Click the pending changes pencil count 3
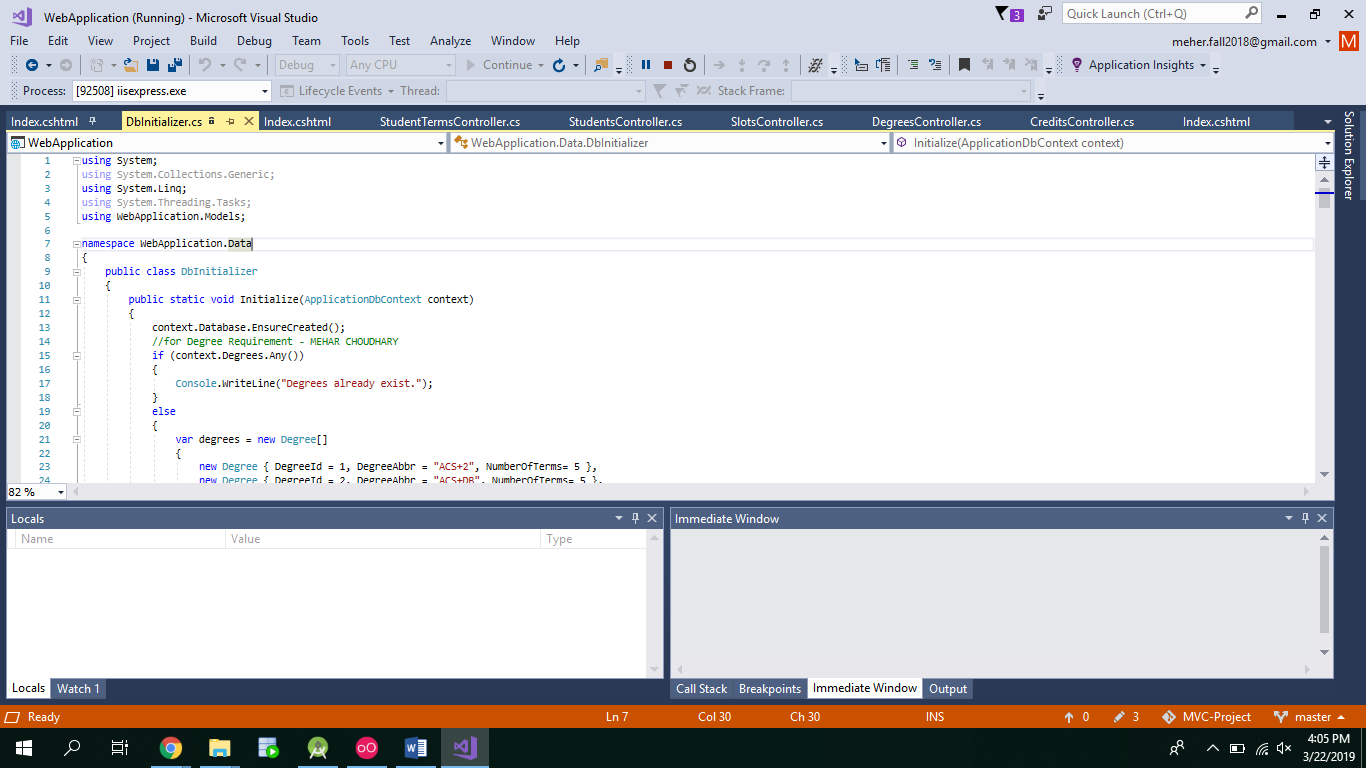 tap(1126, 717)
